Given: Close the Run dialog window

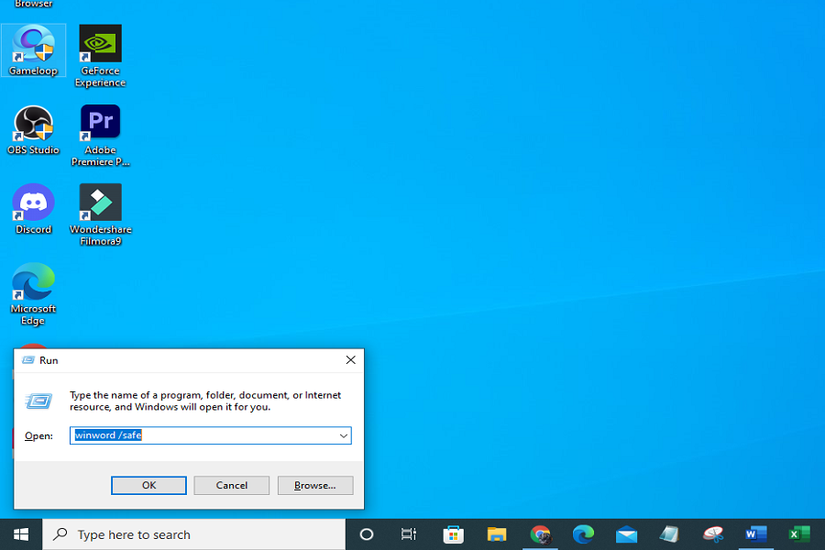Looking at the screenshot, I should pos(350,360).
